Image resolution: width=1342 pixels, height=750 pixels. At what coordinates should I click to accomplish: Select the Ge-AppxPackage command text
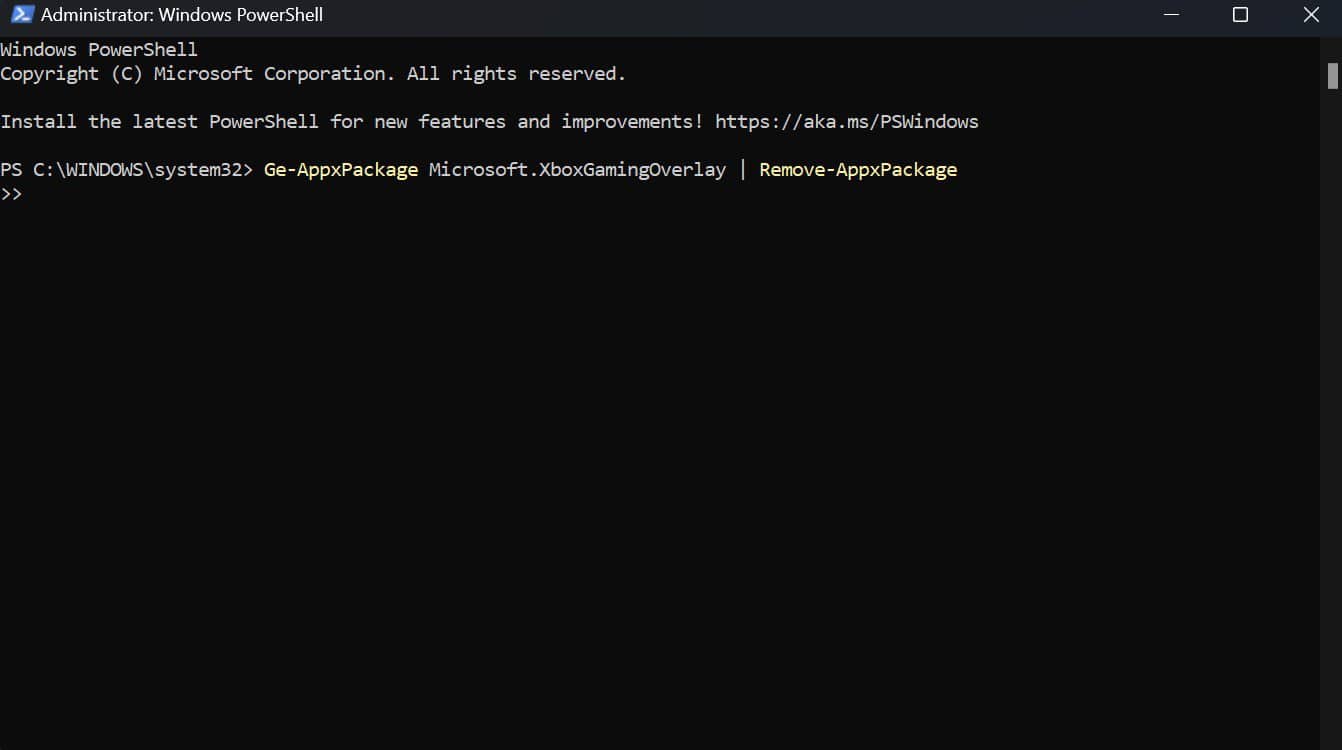[340, 169]
